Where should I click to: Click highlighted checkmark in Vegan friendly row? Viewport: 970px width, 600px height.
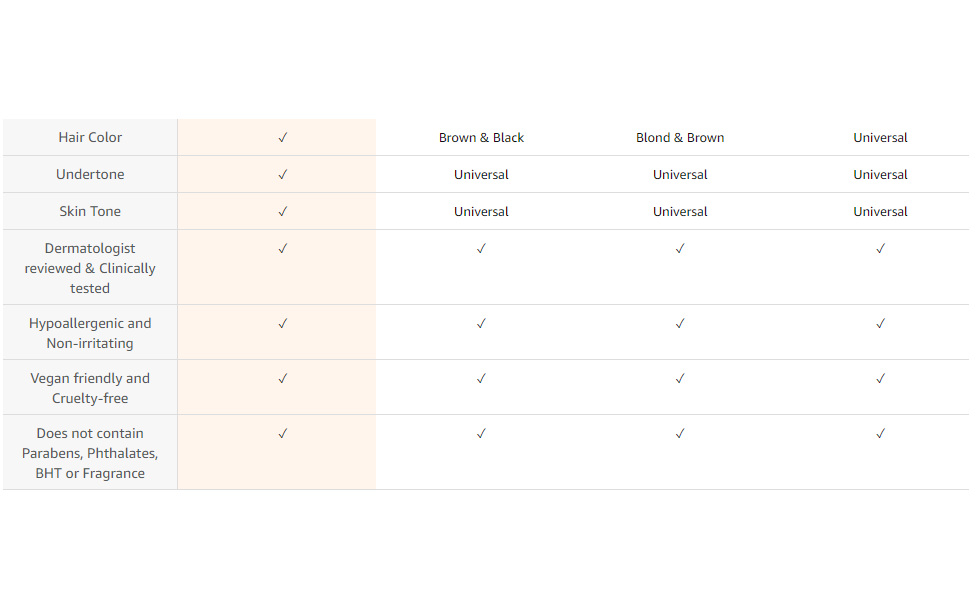click(x=283, y=379)
